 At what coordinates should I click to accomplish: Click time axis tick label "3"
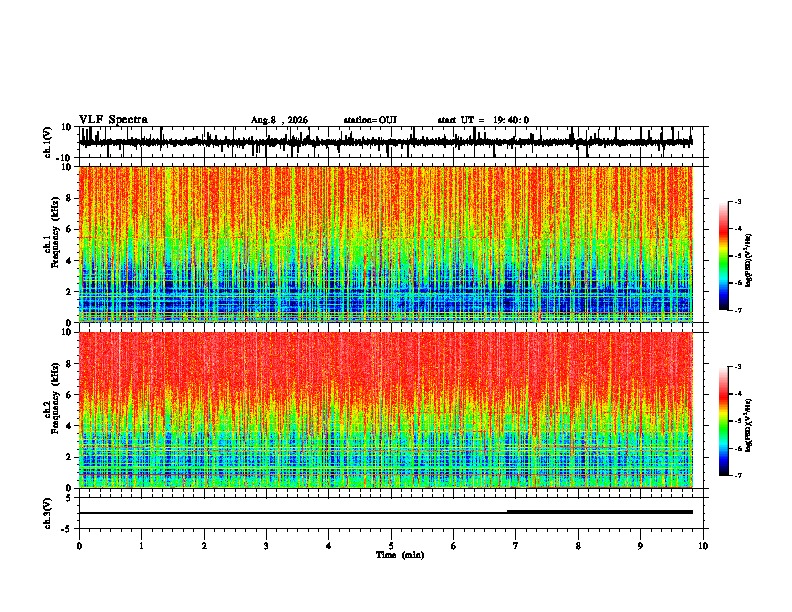tap(266, 546)
